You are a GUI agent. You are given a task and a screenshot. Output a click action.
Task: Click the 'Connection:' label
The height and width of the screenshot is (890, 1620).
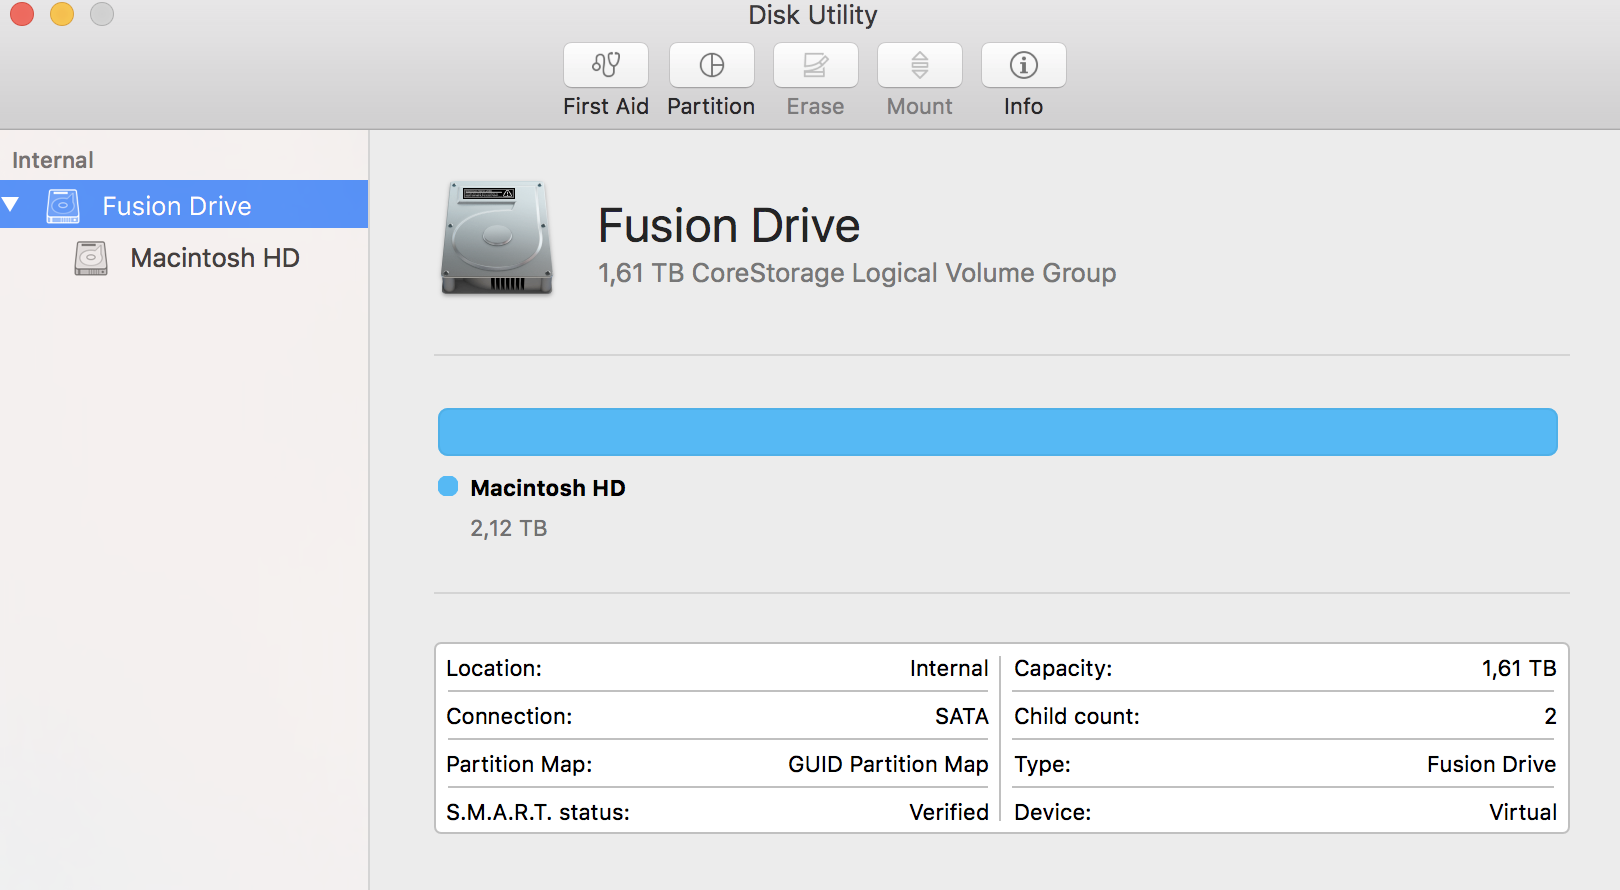[509, 716]
